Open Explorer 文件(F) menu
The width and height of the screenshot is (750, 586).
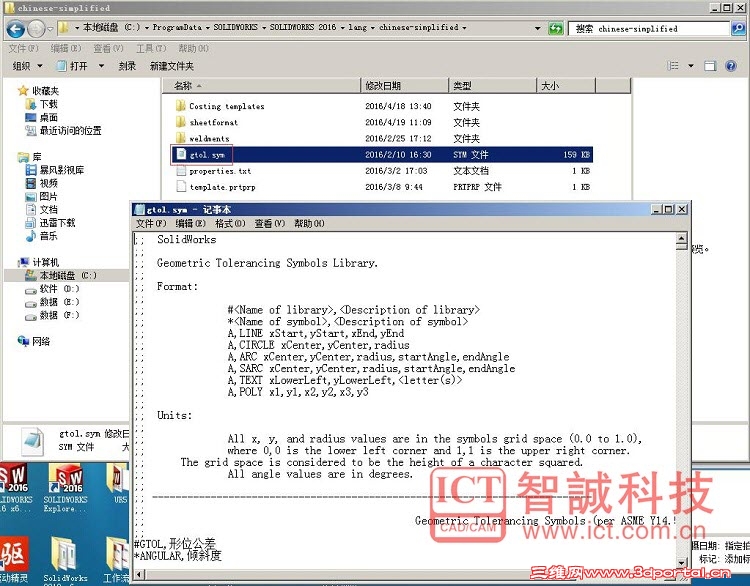(23, 48)
